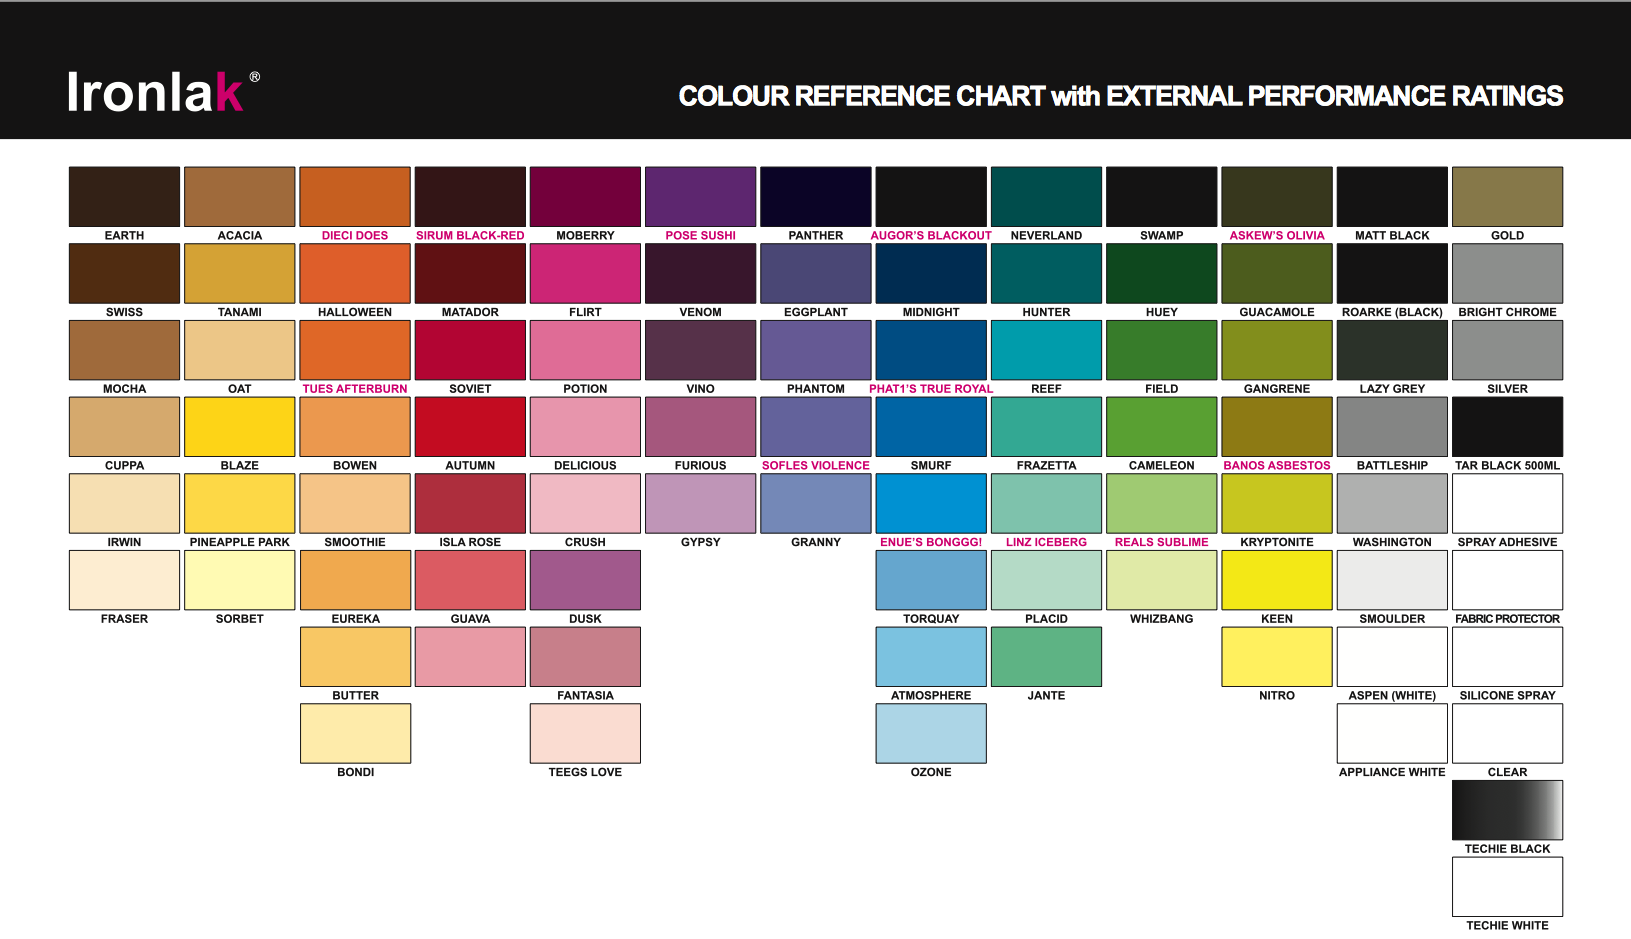Select the TANAMI swatch
The height and width of the screenshot is (939, 1631).
240,274
